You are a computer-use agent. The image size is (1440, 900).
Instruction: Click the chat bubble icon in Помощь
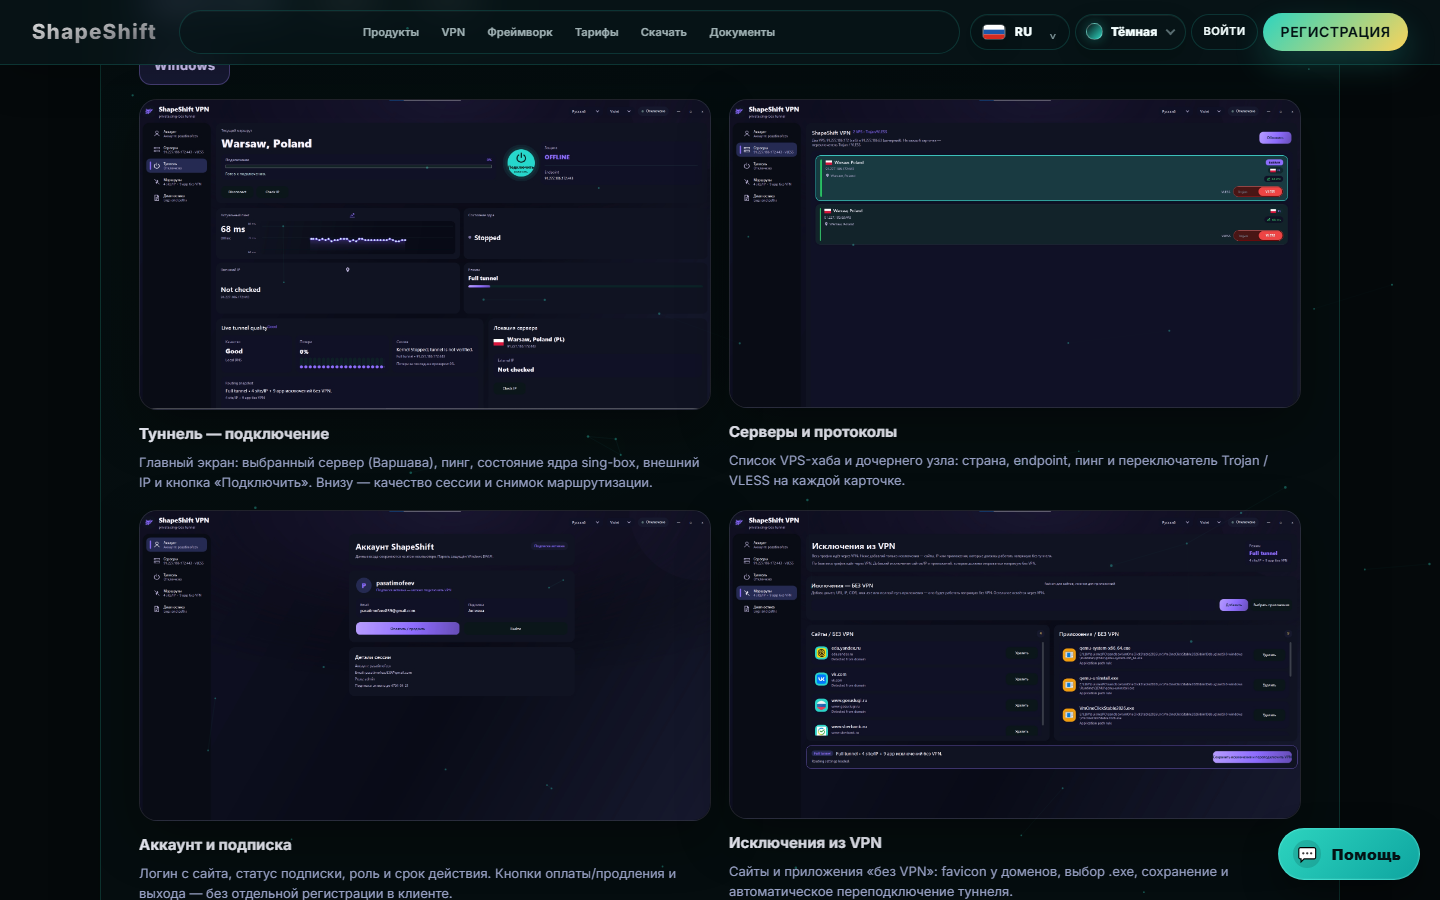pos(1307,854)
